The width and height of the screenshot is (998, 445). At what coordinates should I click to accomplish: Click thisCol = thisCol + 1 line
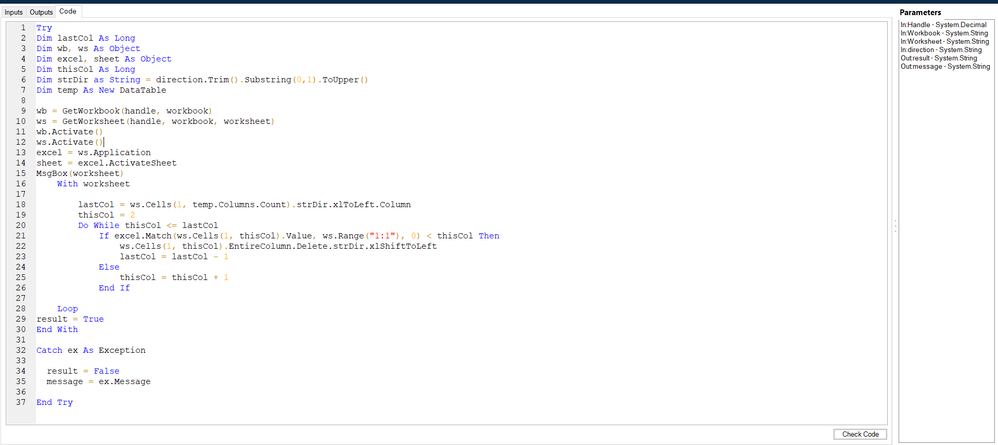click(174, 278)
